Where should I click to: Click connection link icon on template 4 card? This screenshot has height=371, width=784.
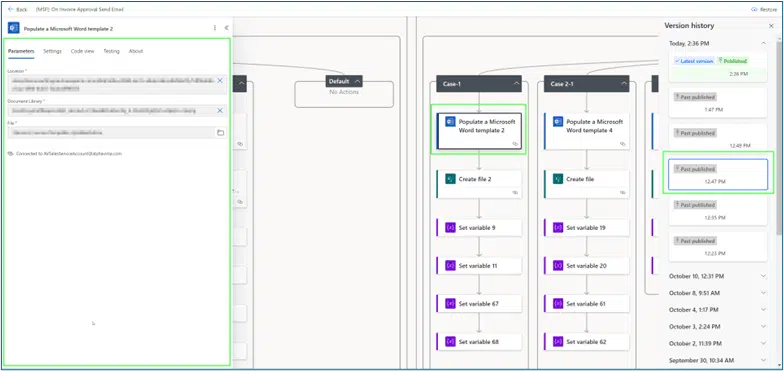point(622,144)
